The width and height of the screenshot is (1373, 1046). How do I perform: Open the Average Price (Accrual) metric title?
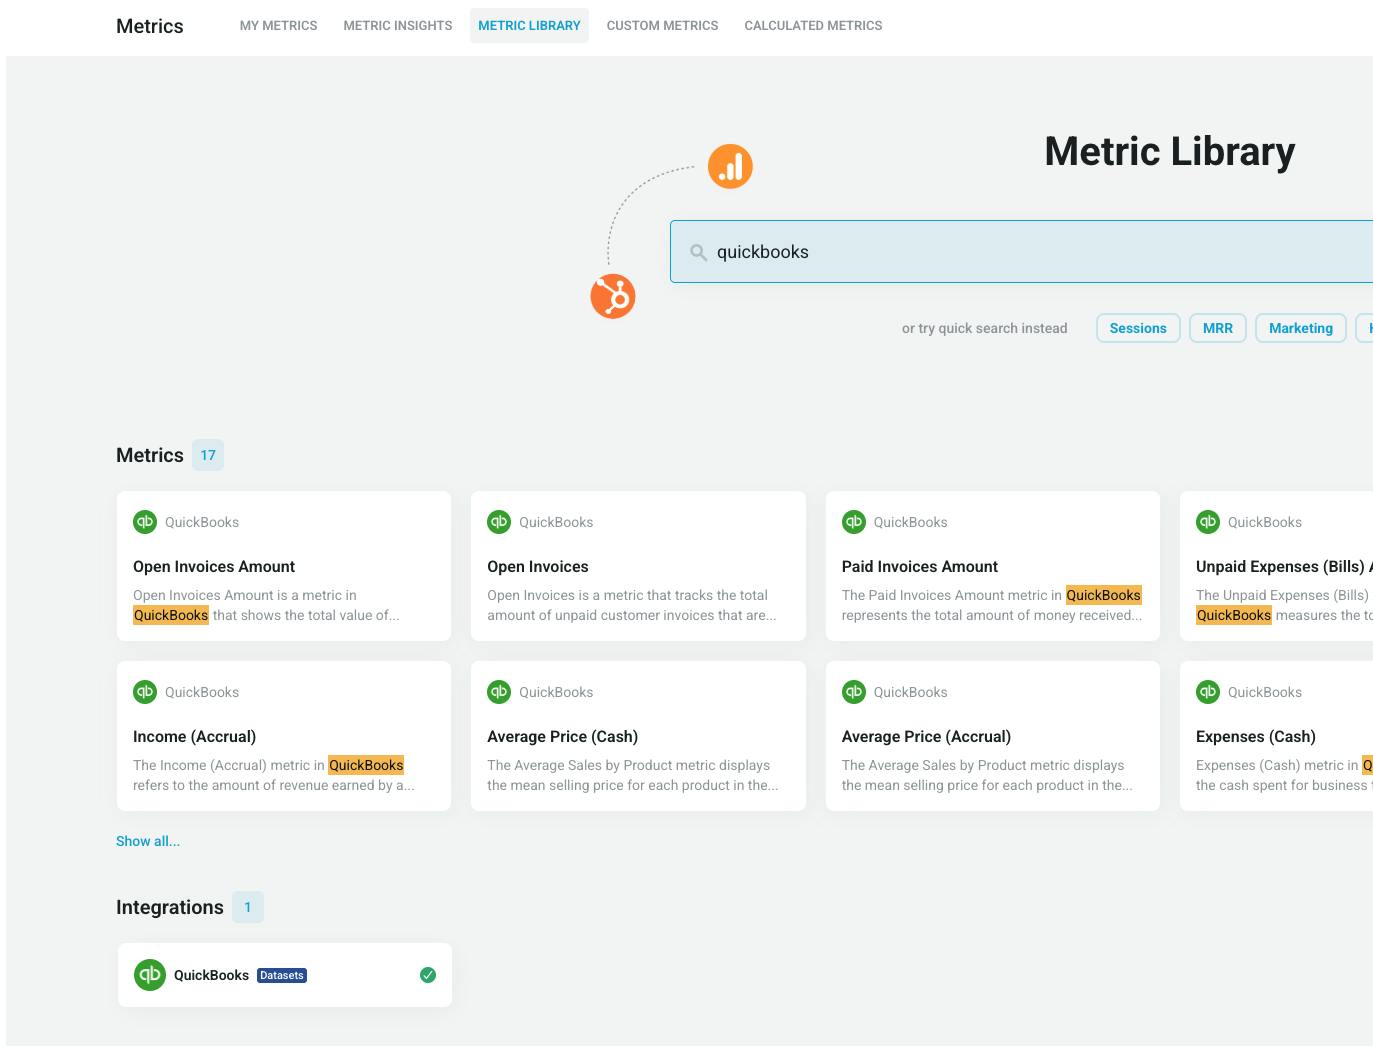tap(926, 737)
